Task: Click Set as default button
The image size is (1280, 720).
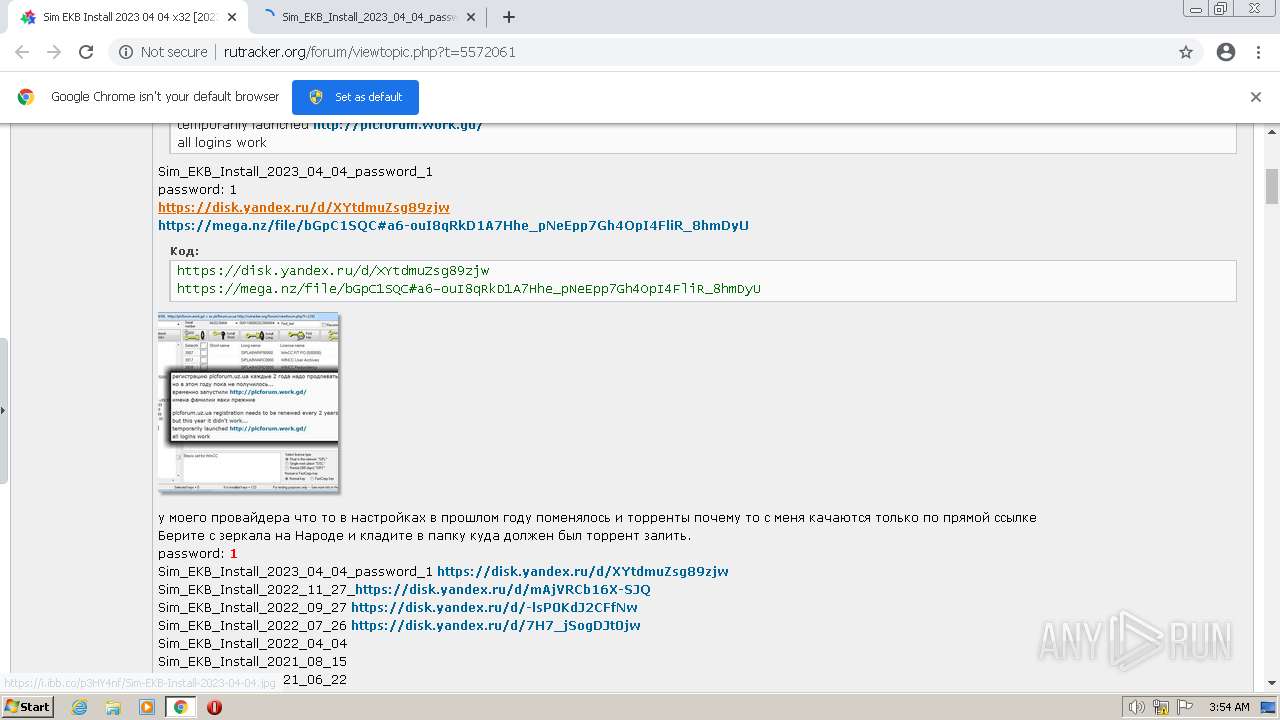Action: (x=355, y=97)
